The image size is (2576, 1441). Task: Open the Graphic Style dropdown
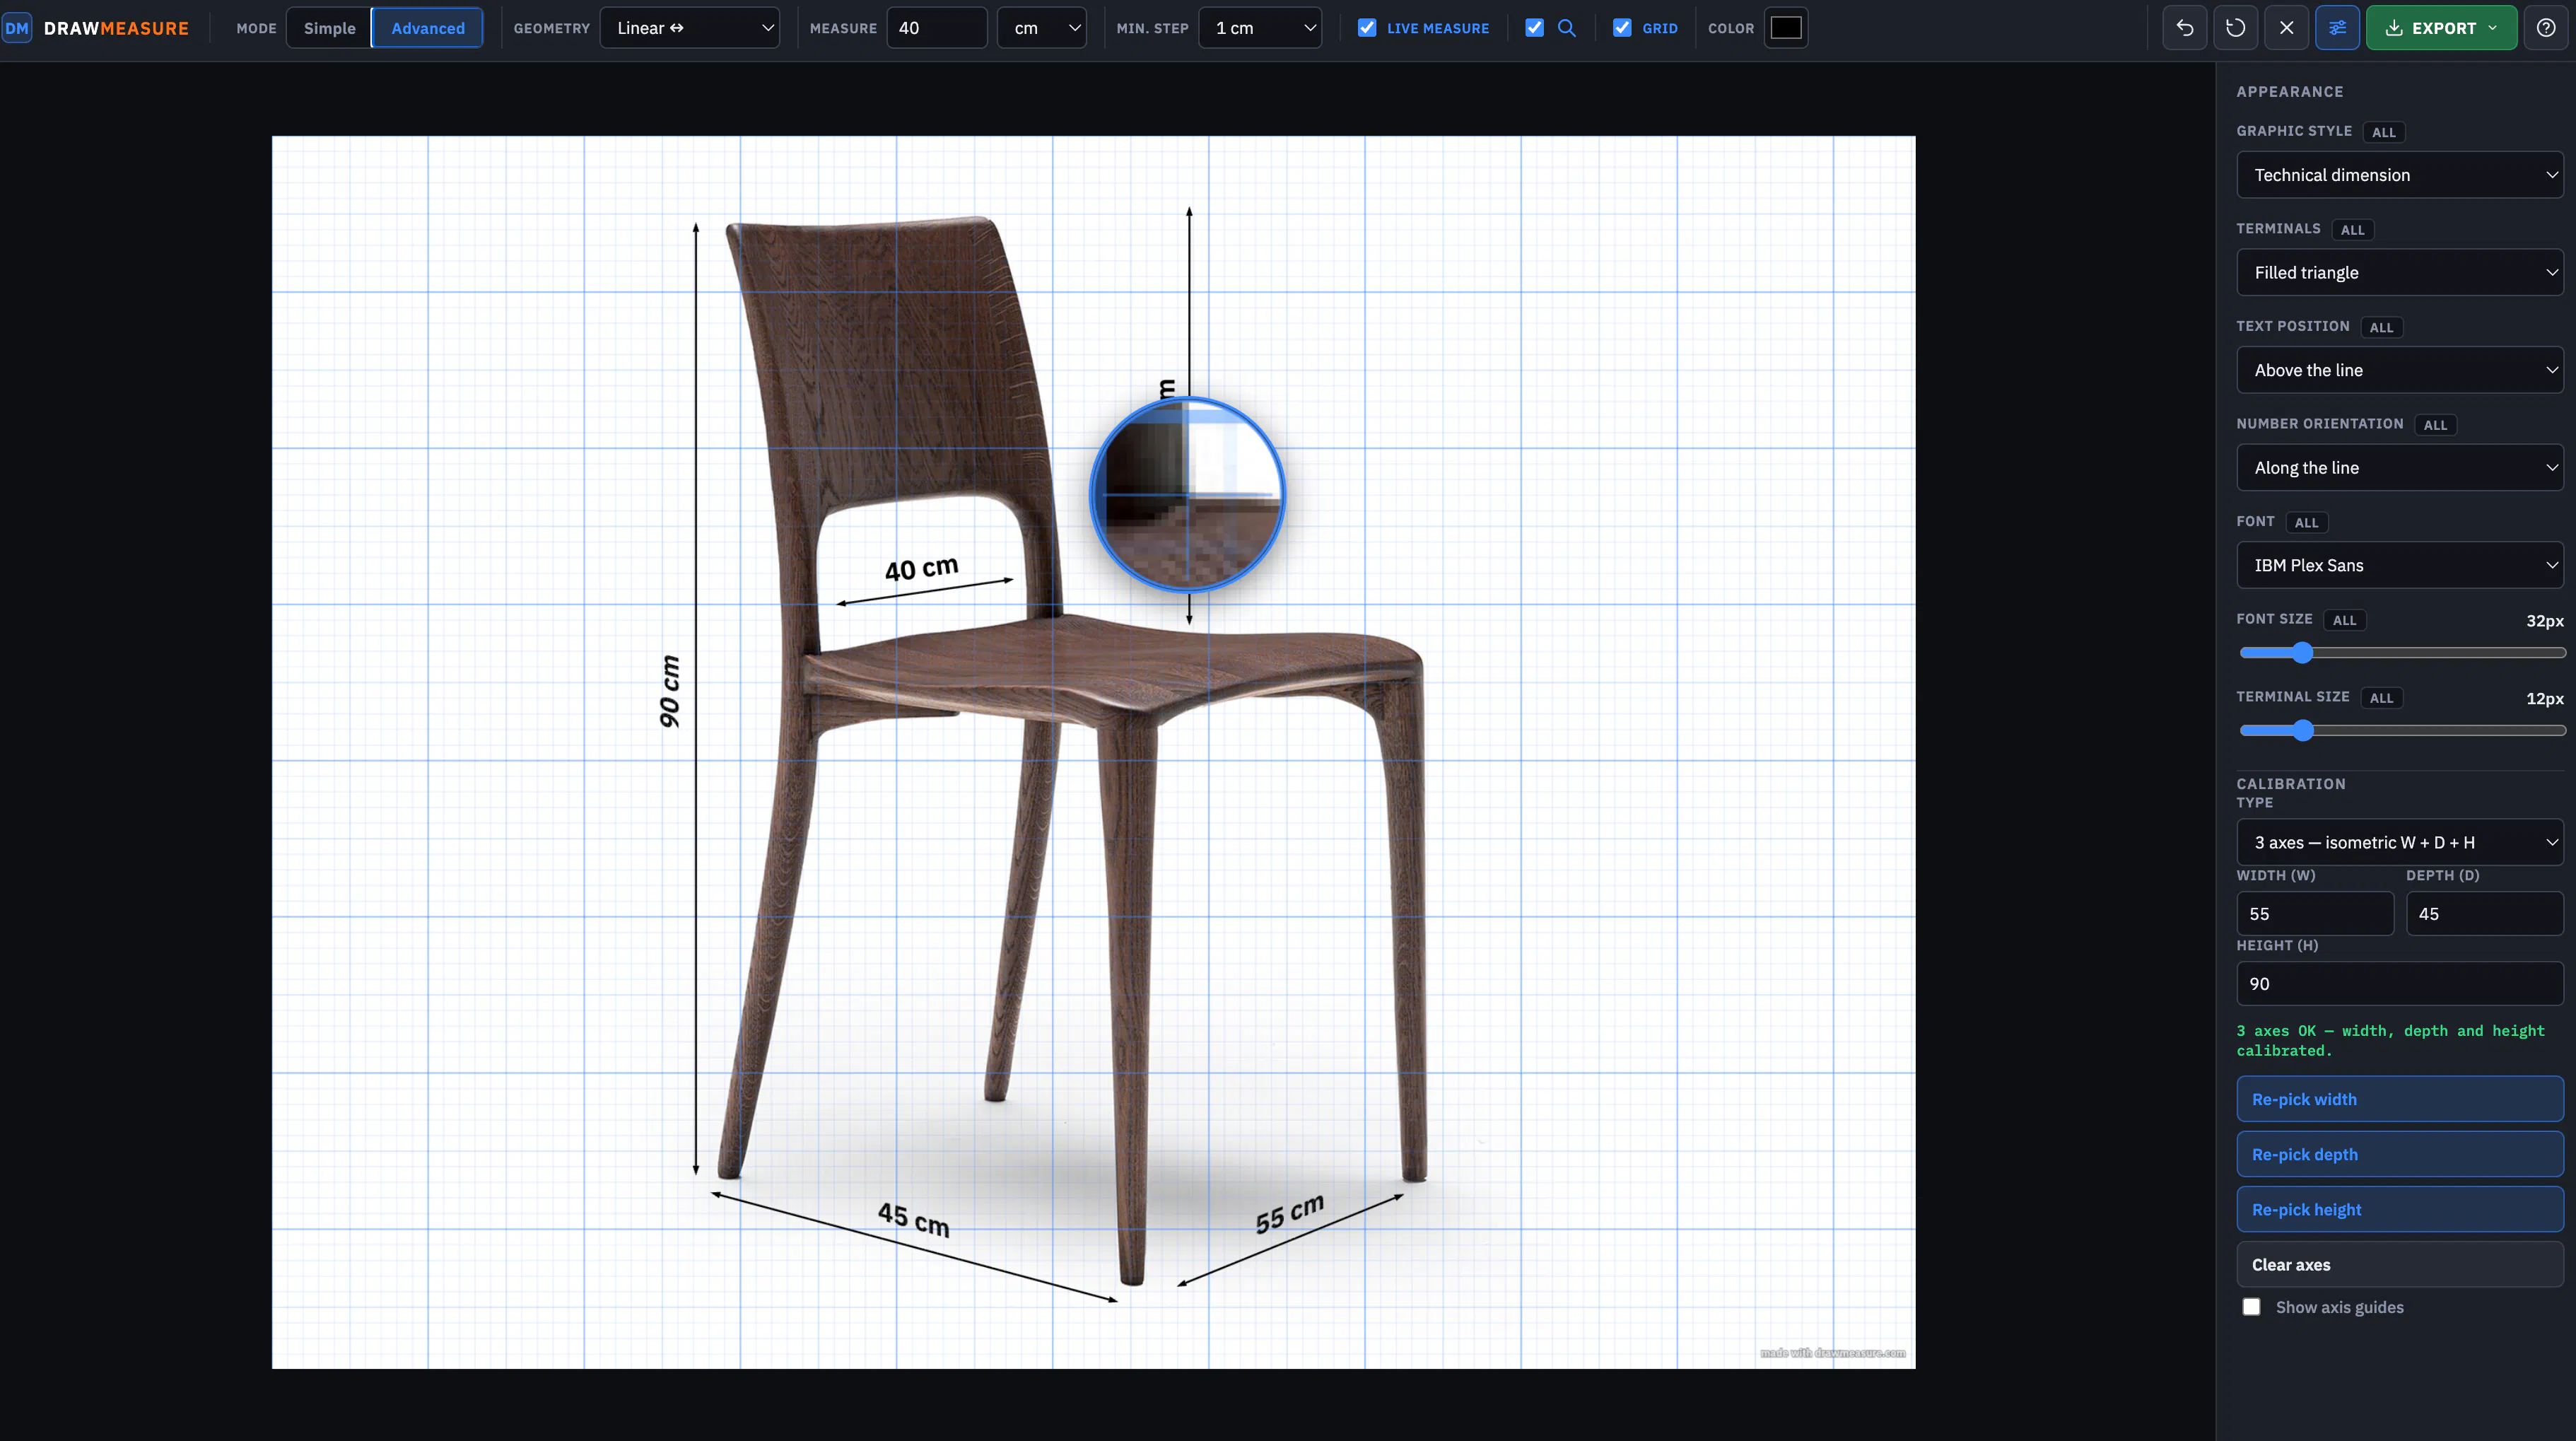(2400, 175)
